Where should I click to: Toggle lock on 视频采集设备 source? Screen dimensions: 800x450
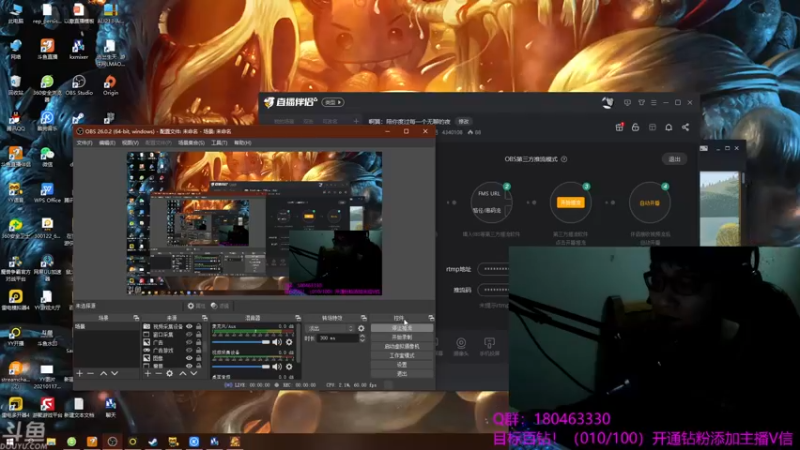(199, 327)
